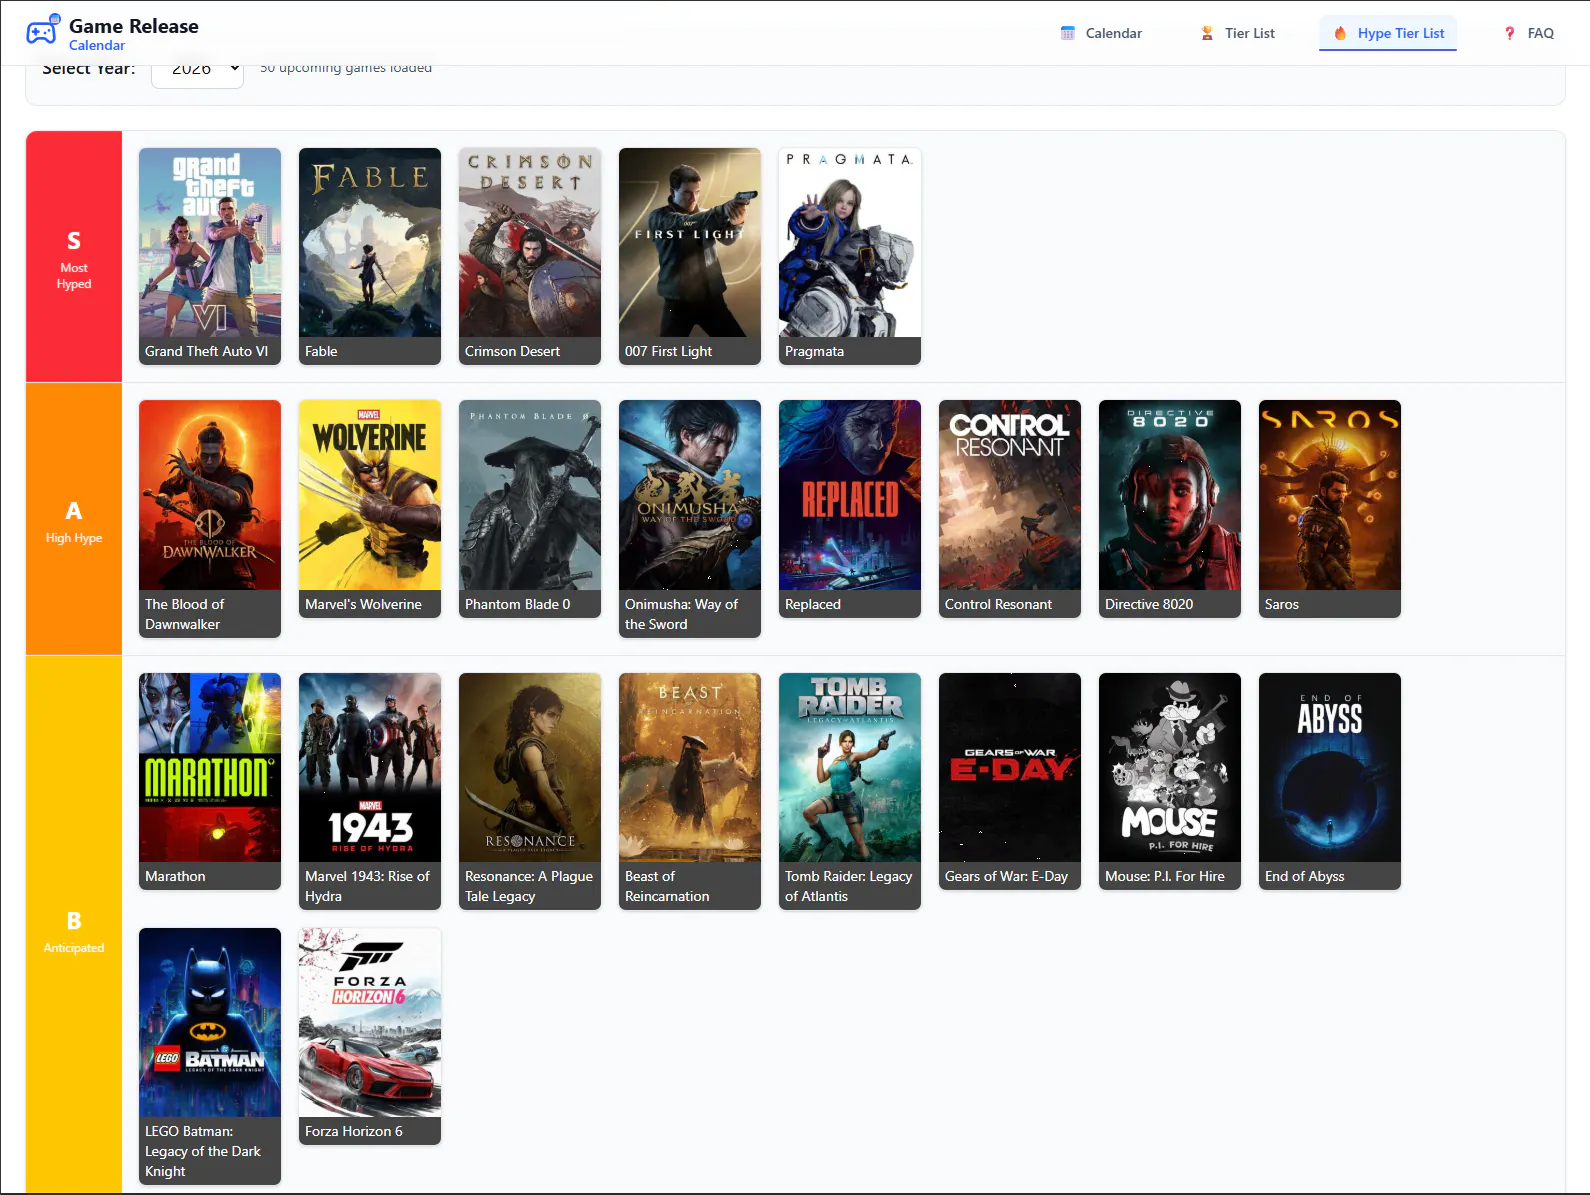Open The Blood of Dawnwalker card
This screenshot has height=1195, width=1590.
[x=210, y=519]
